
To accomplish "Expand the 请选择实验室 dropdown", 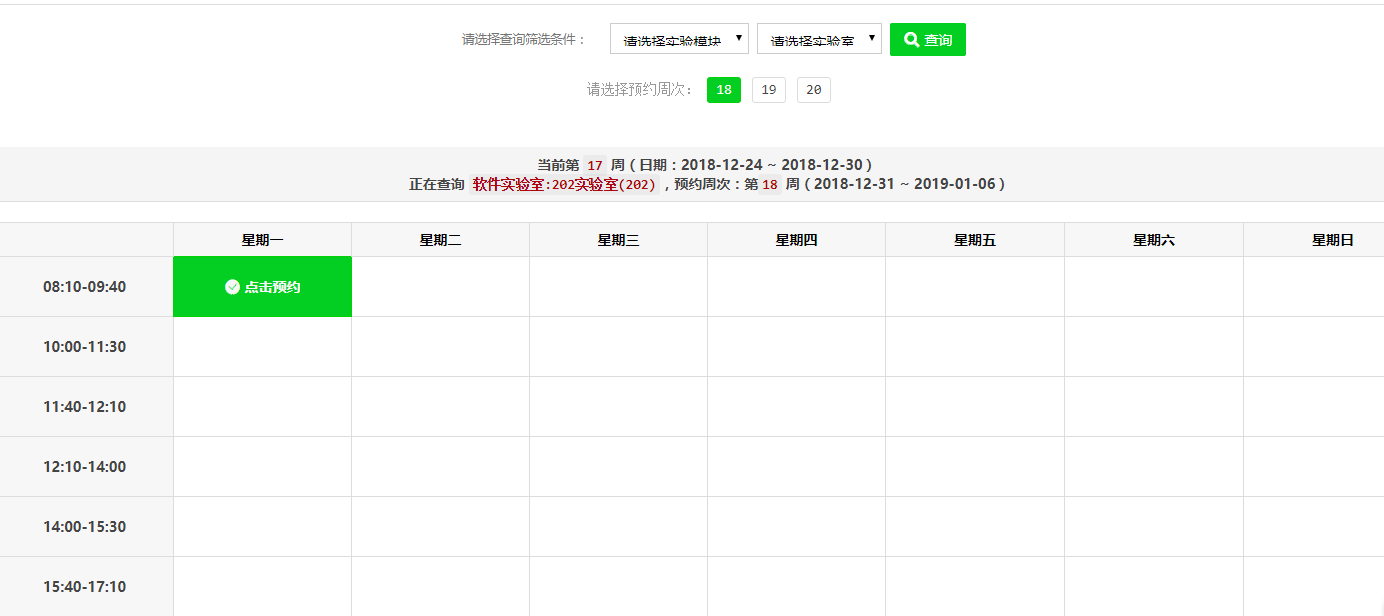I will point(819,39).
